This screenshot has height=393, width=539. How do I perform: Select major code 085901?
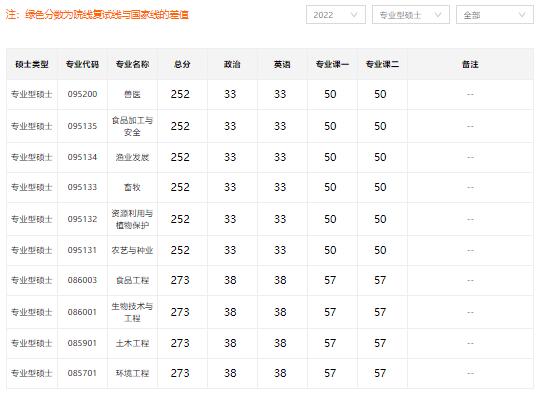pyautogui.click(x=82, y=343)
